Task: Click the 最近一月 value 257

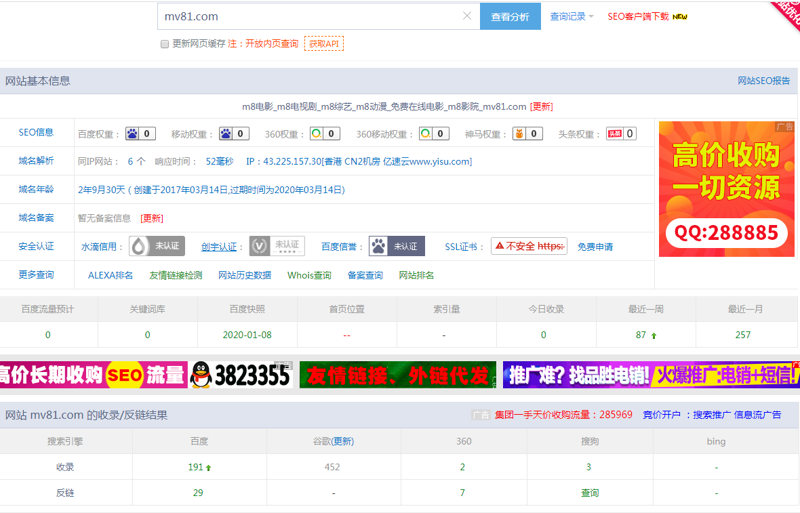Action: pos(743,335)
